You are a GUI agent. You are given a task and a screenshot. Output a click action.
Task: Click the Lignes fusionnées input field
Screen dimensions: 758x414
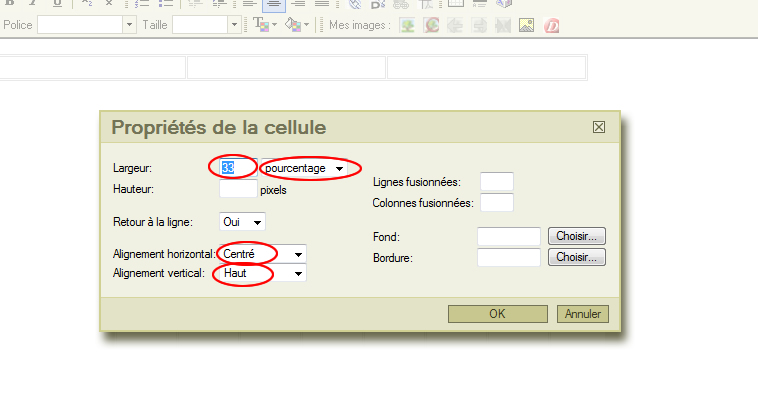pos(496,182)
